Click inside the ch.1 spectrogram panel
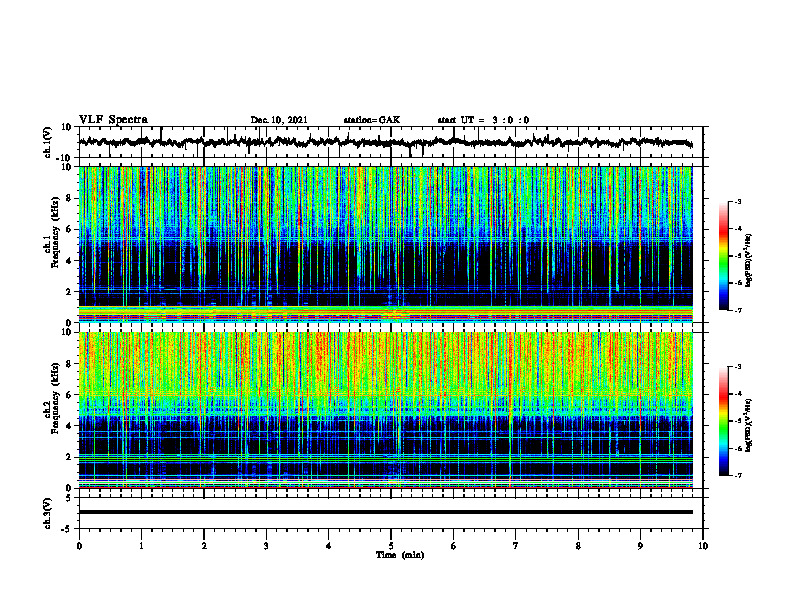Viewport: 792px width, 612px height. click(385, 244)
